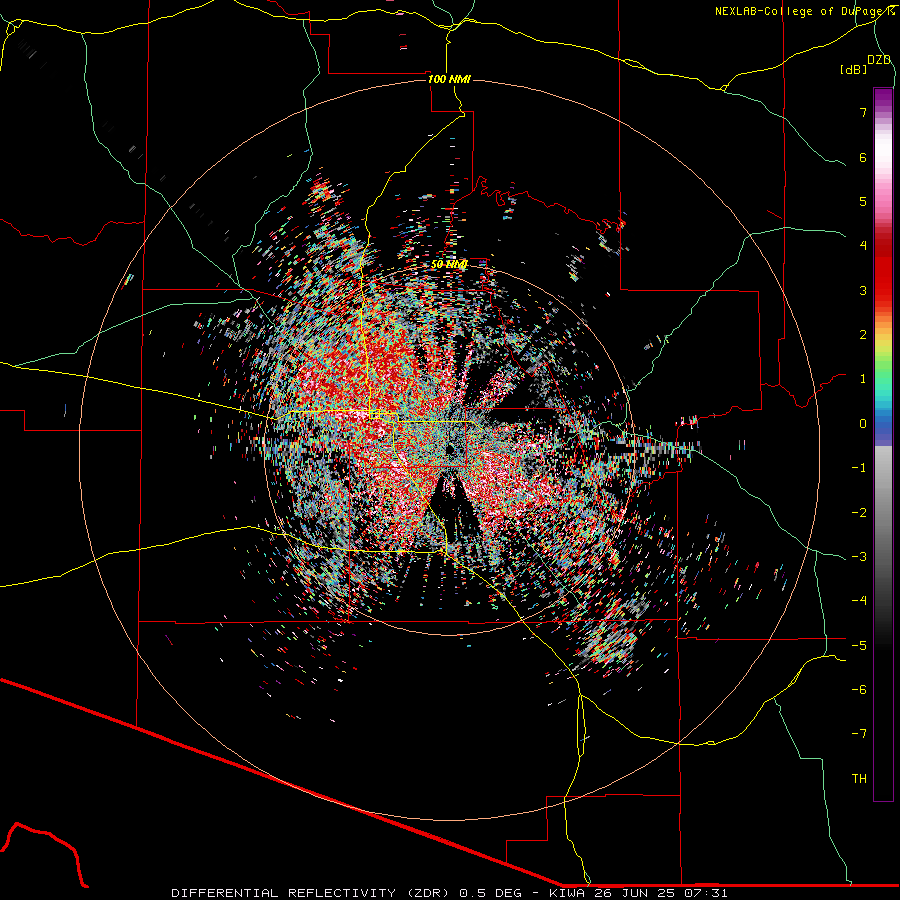Click the 0 dB scale label

coord(863,424)
